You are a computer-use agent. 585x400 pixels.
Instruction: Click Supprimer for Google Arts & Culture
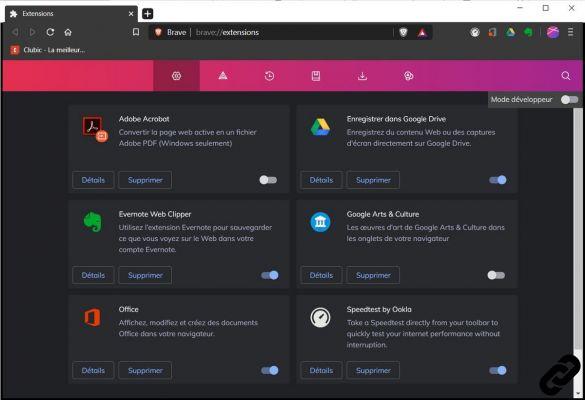tap(373, 275)
